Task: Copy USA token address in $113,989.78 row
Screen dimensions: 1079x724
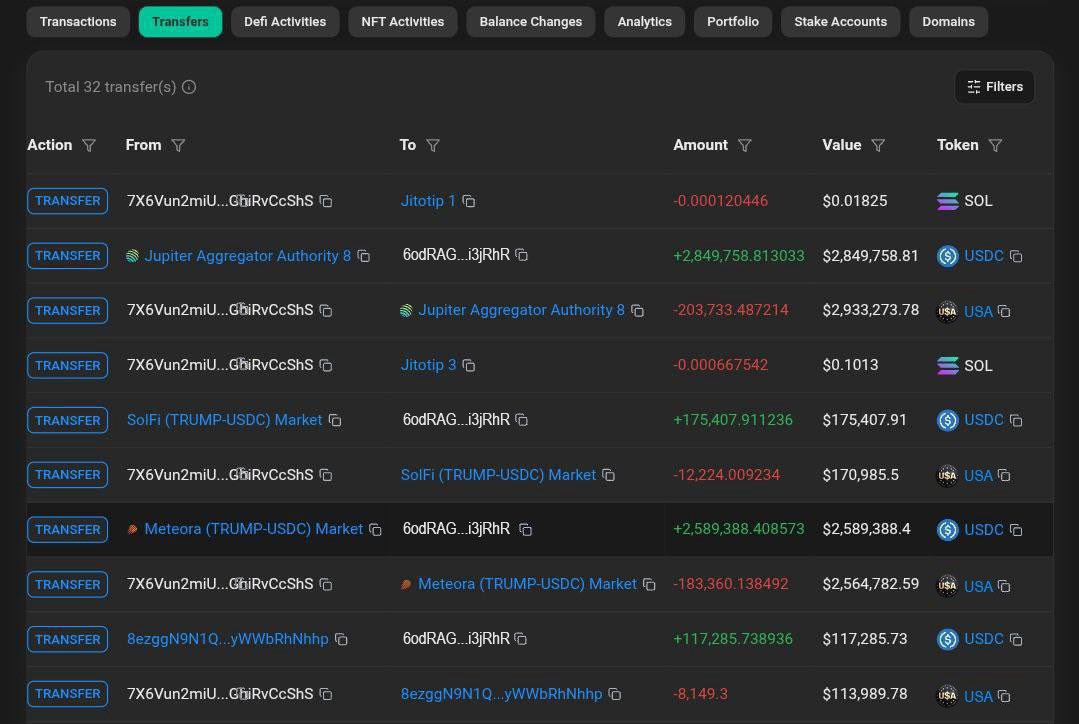Action: tap(1004, 696)
